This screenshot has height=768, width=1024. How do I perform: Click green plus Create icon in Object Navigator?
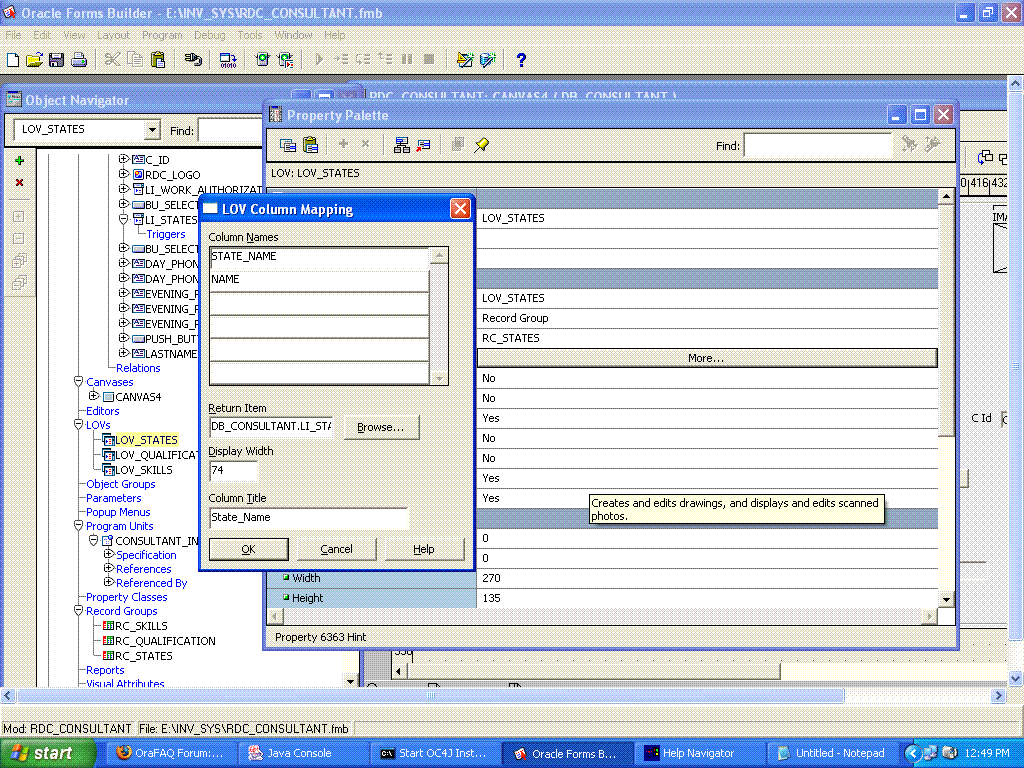pos(20,161)
